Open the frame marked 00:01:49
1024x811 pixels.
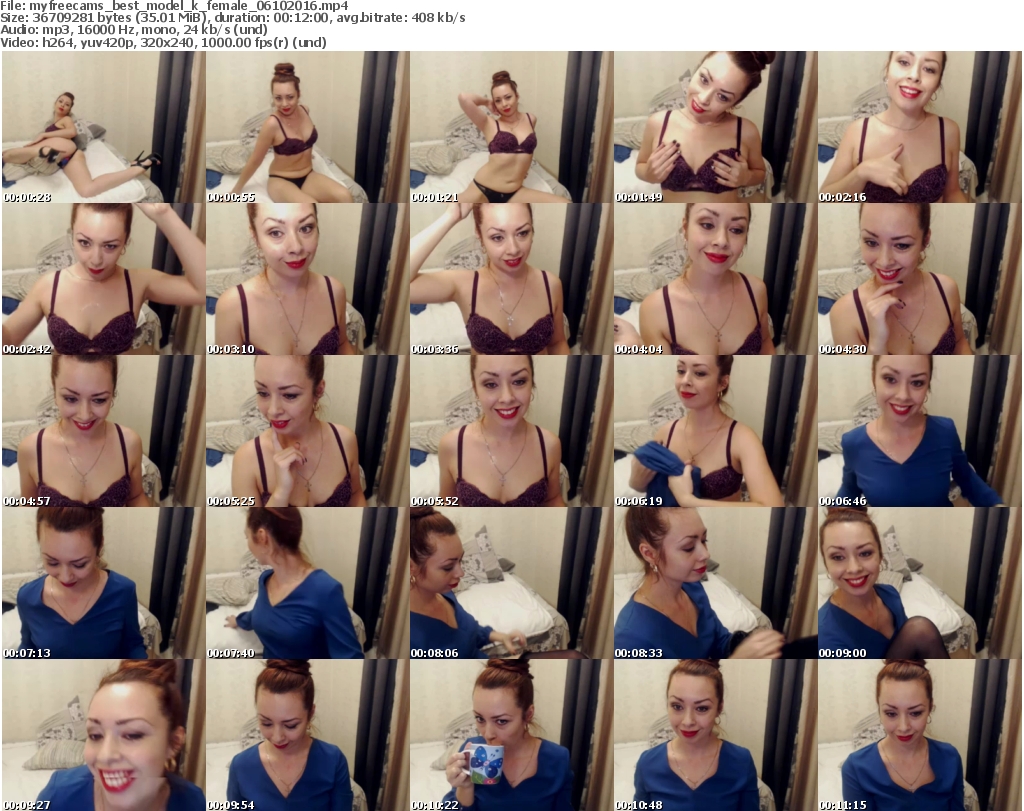coord(716,127)
